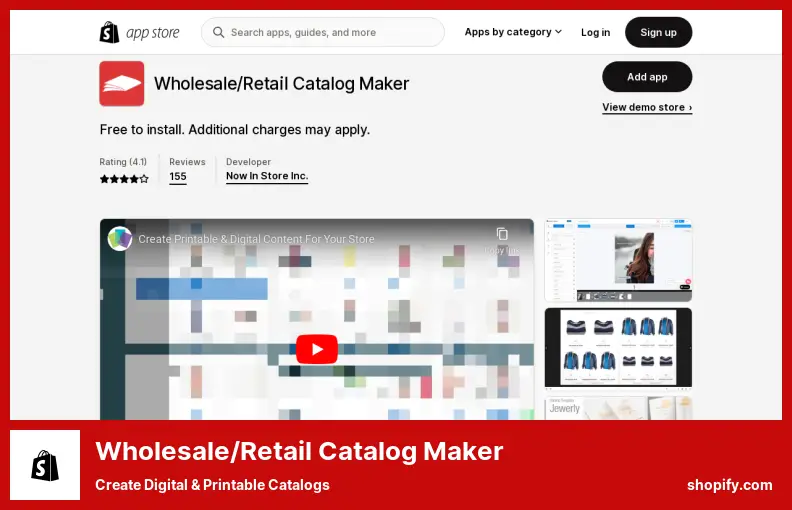Screen dimensions: 792x510
Task: Click the video channel avatar icon
Action: click(x=120, y=238)
